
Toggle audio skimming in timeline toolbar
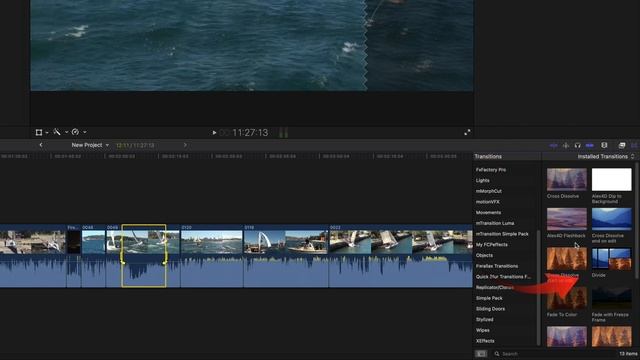pyautogui.click(x=566, y=145)
